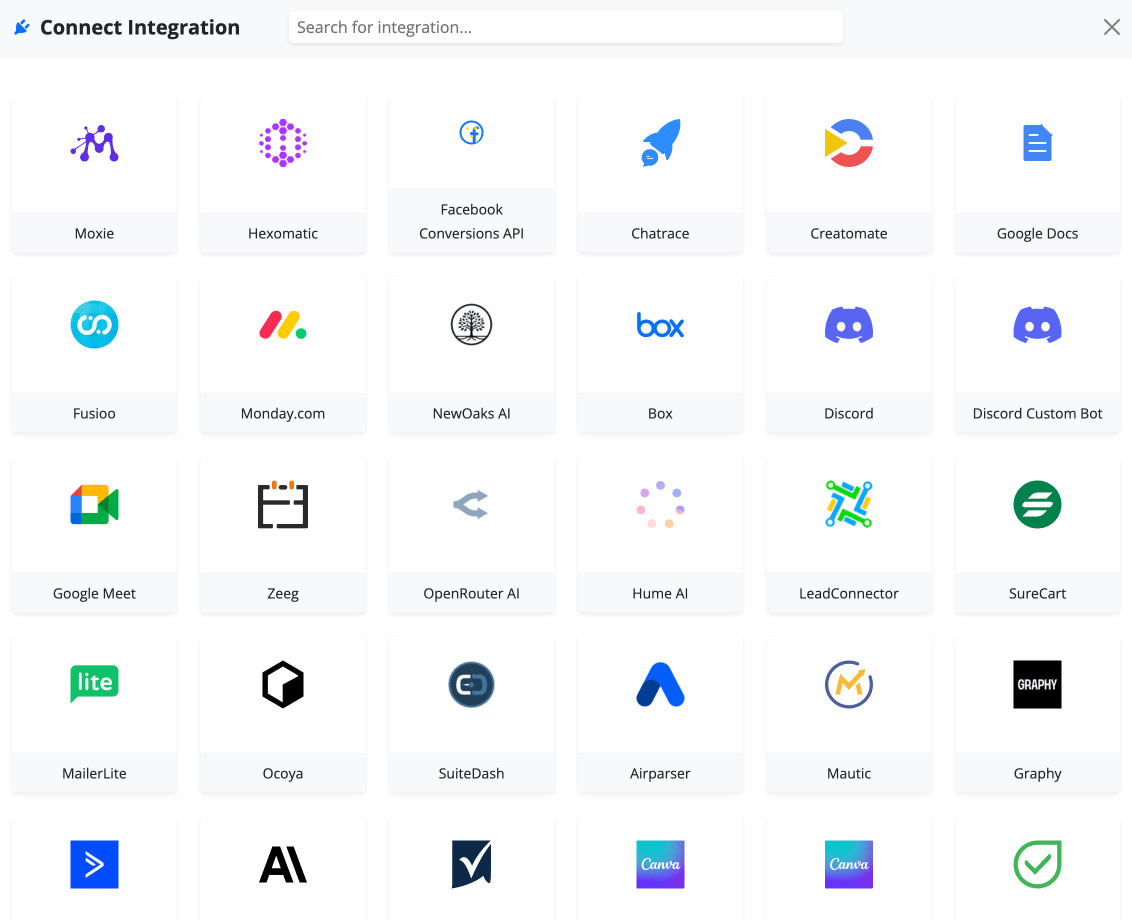The image size is (1132, 920).
Task: Select the NewOaks AI tree icon
Action: pos(472,325)
